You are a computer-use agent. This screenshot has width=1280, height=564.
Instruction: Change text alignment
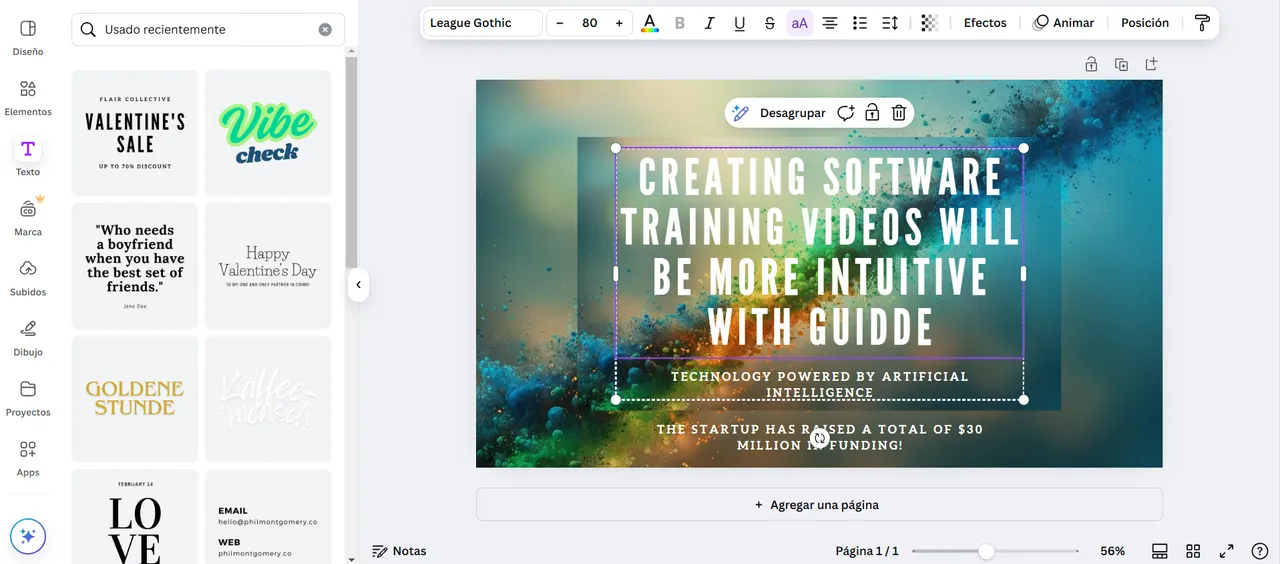pyautogui.click(x=830, y=23)
